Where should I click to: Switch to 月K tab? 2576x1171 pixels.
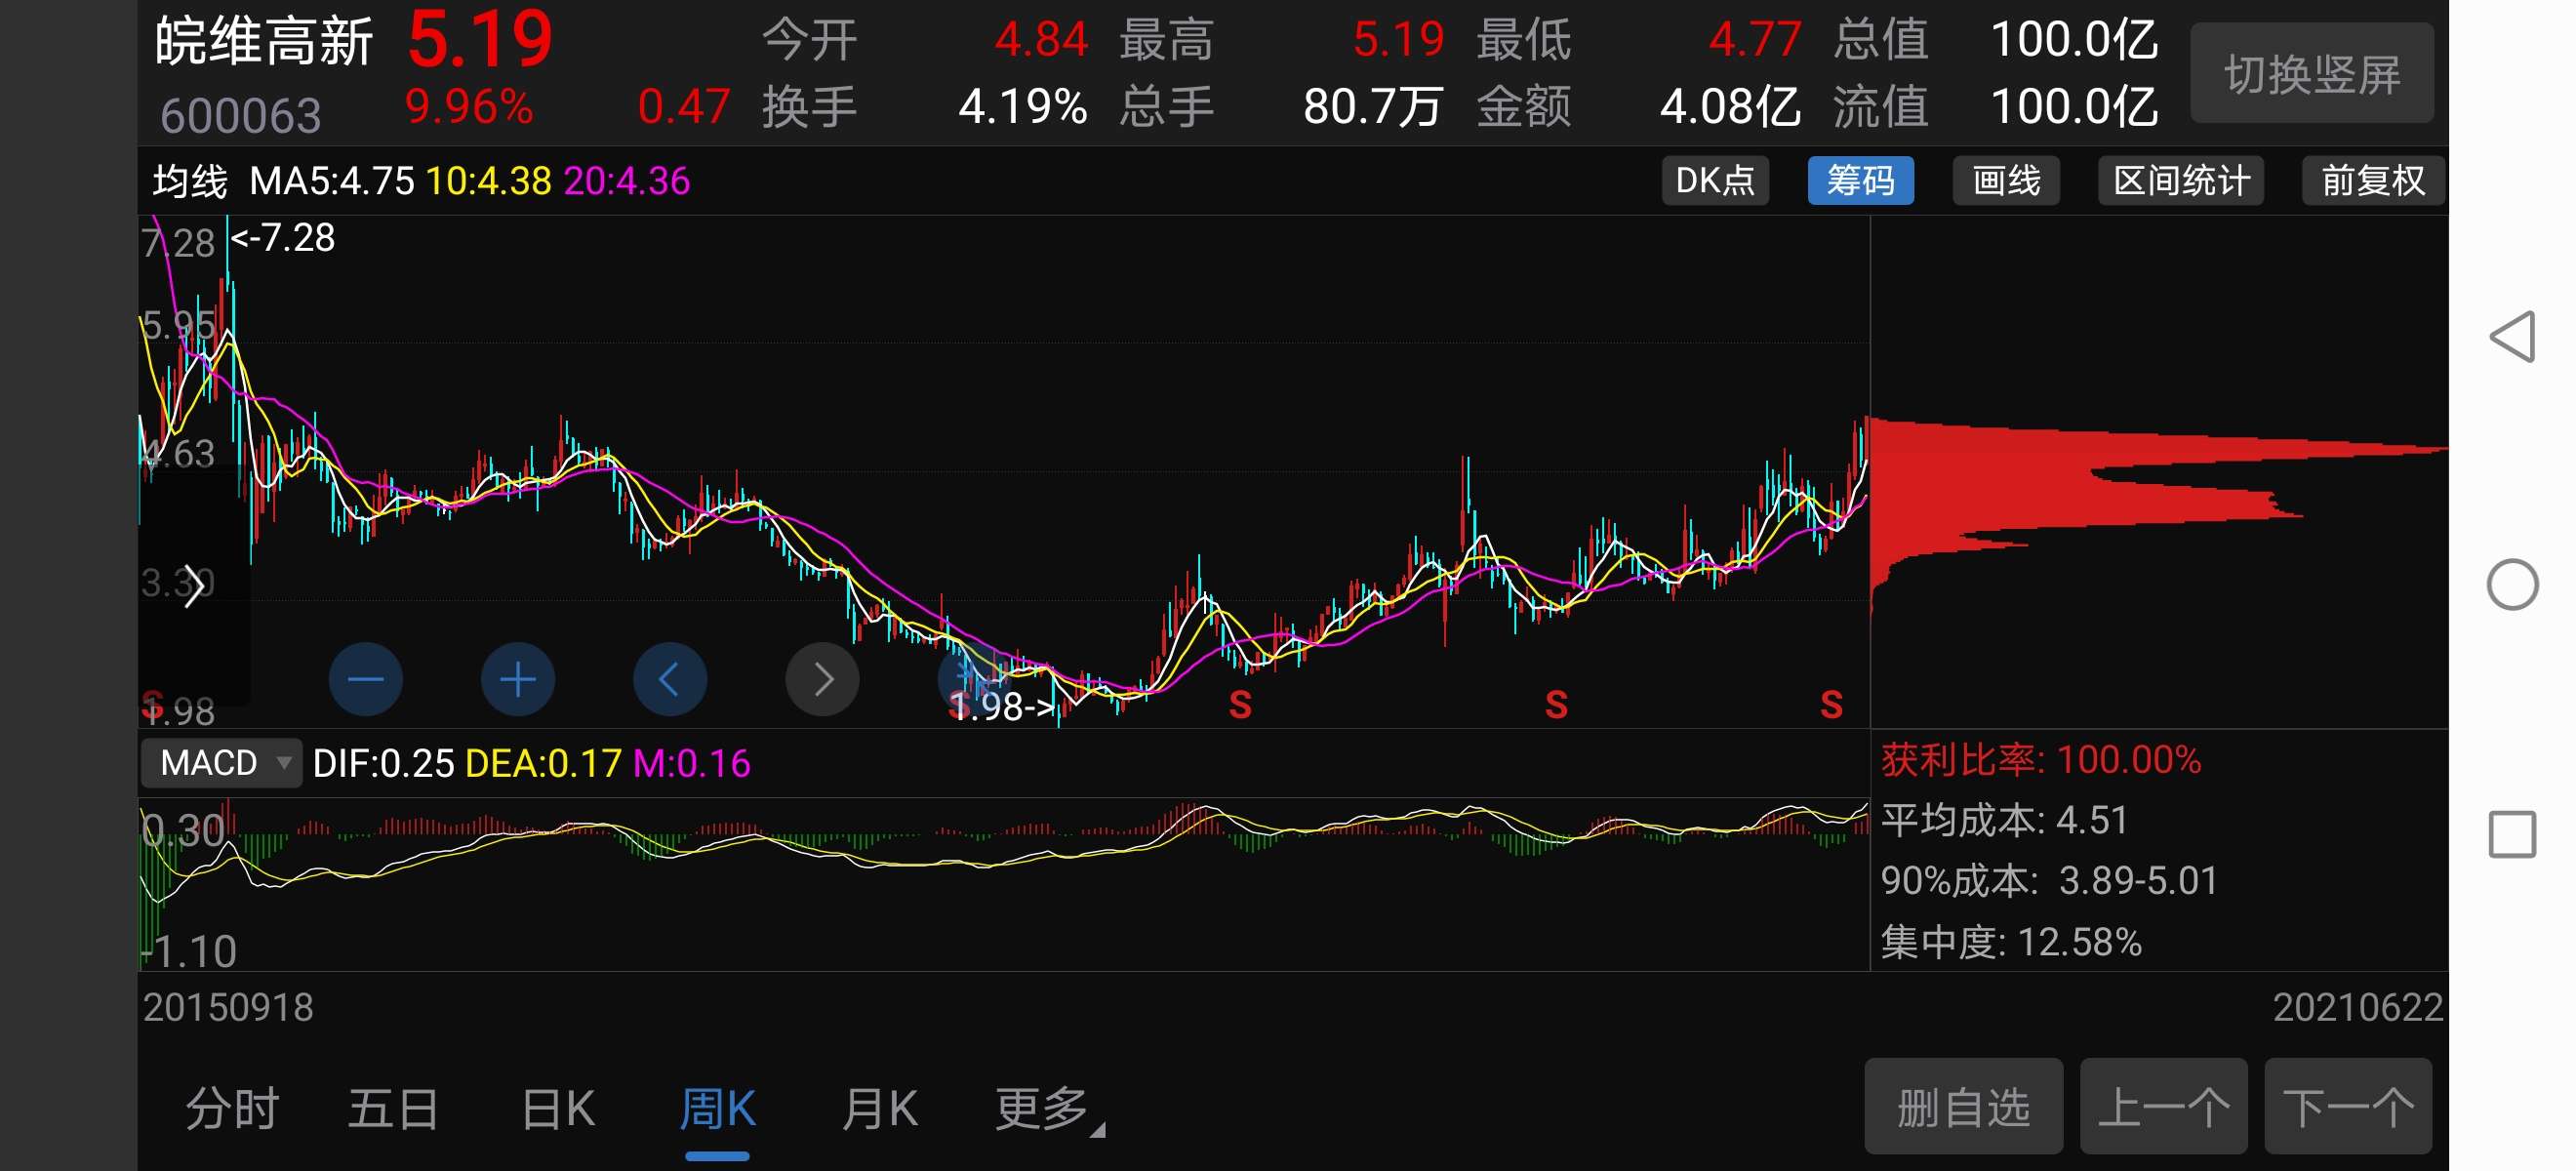(879, 1109)
